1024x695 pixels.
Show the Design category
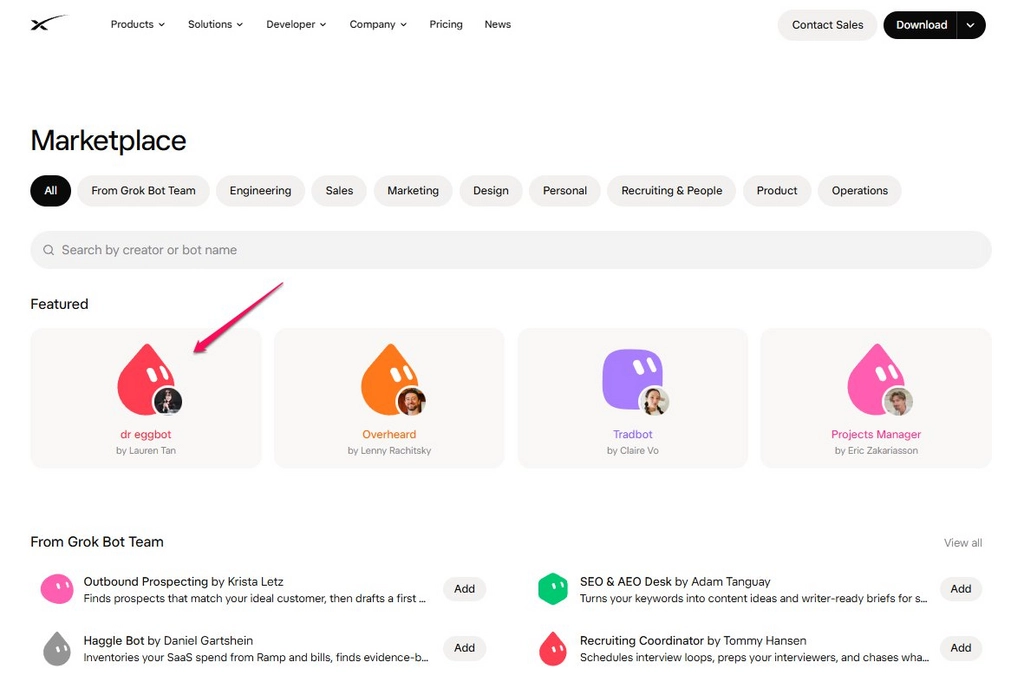(x=490, y=191)
